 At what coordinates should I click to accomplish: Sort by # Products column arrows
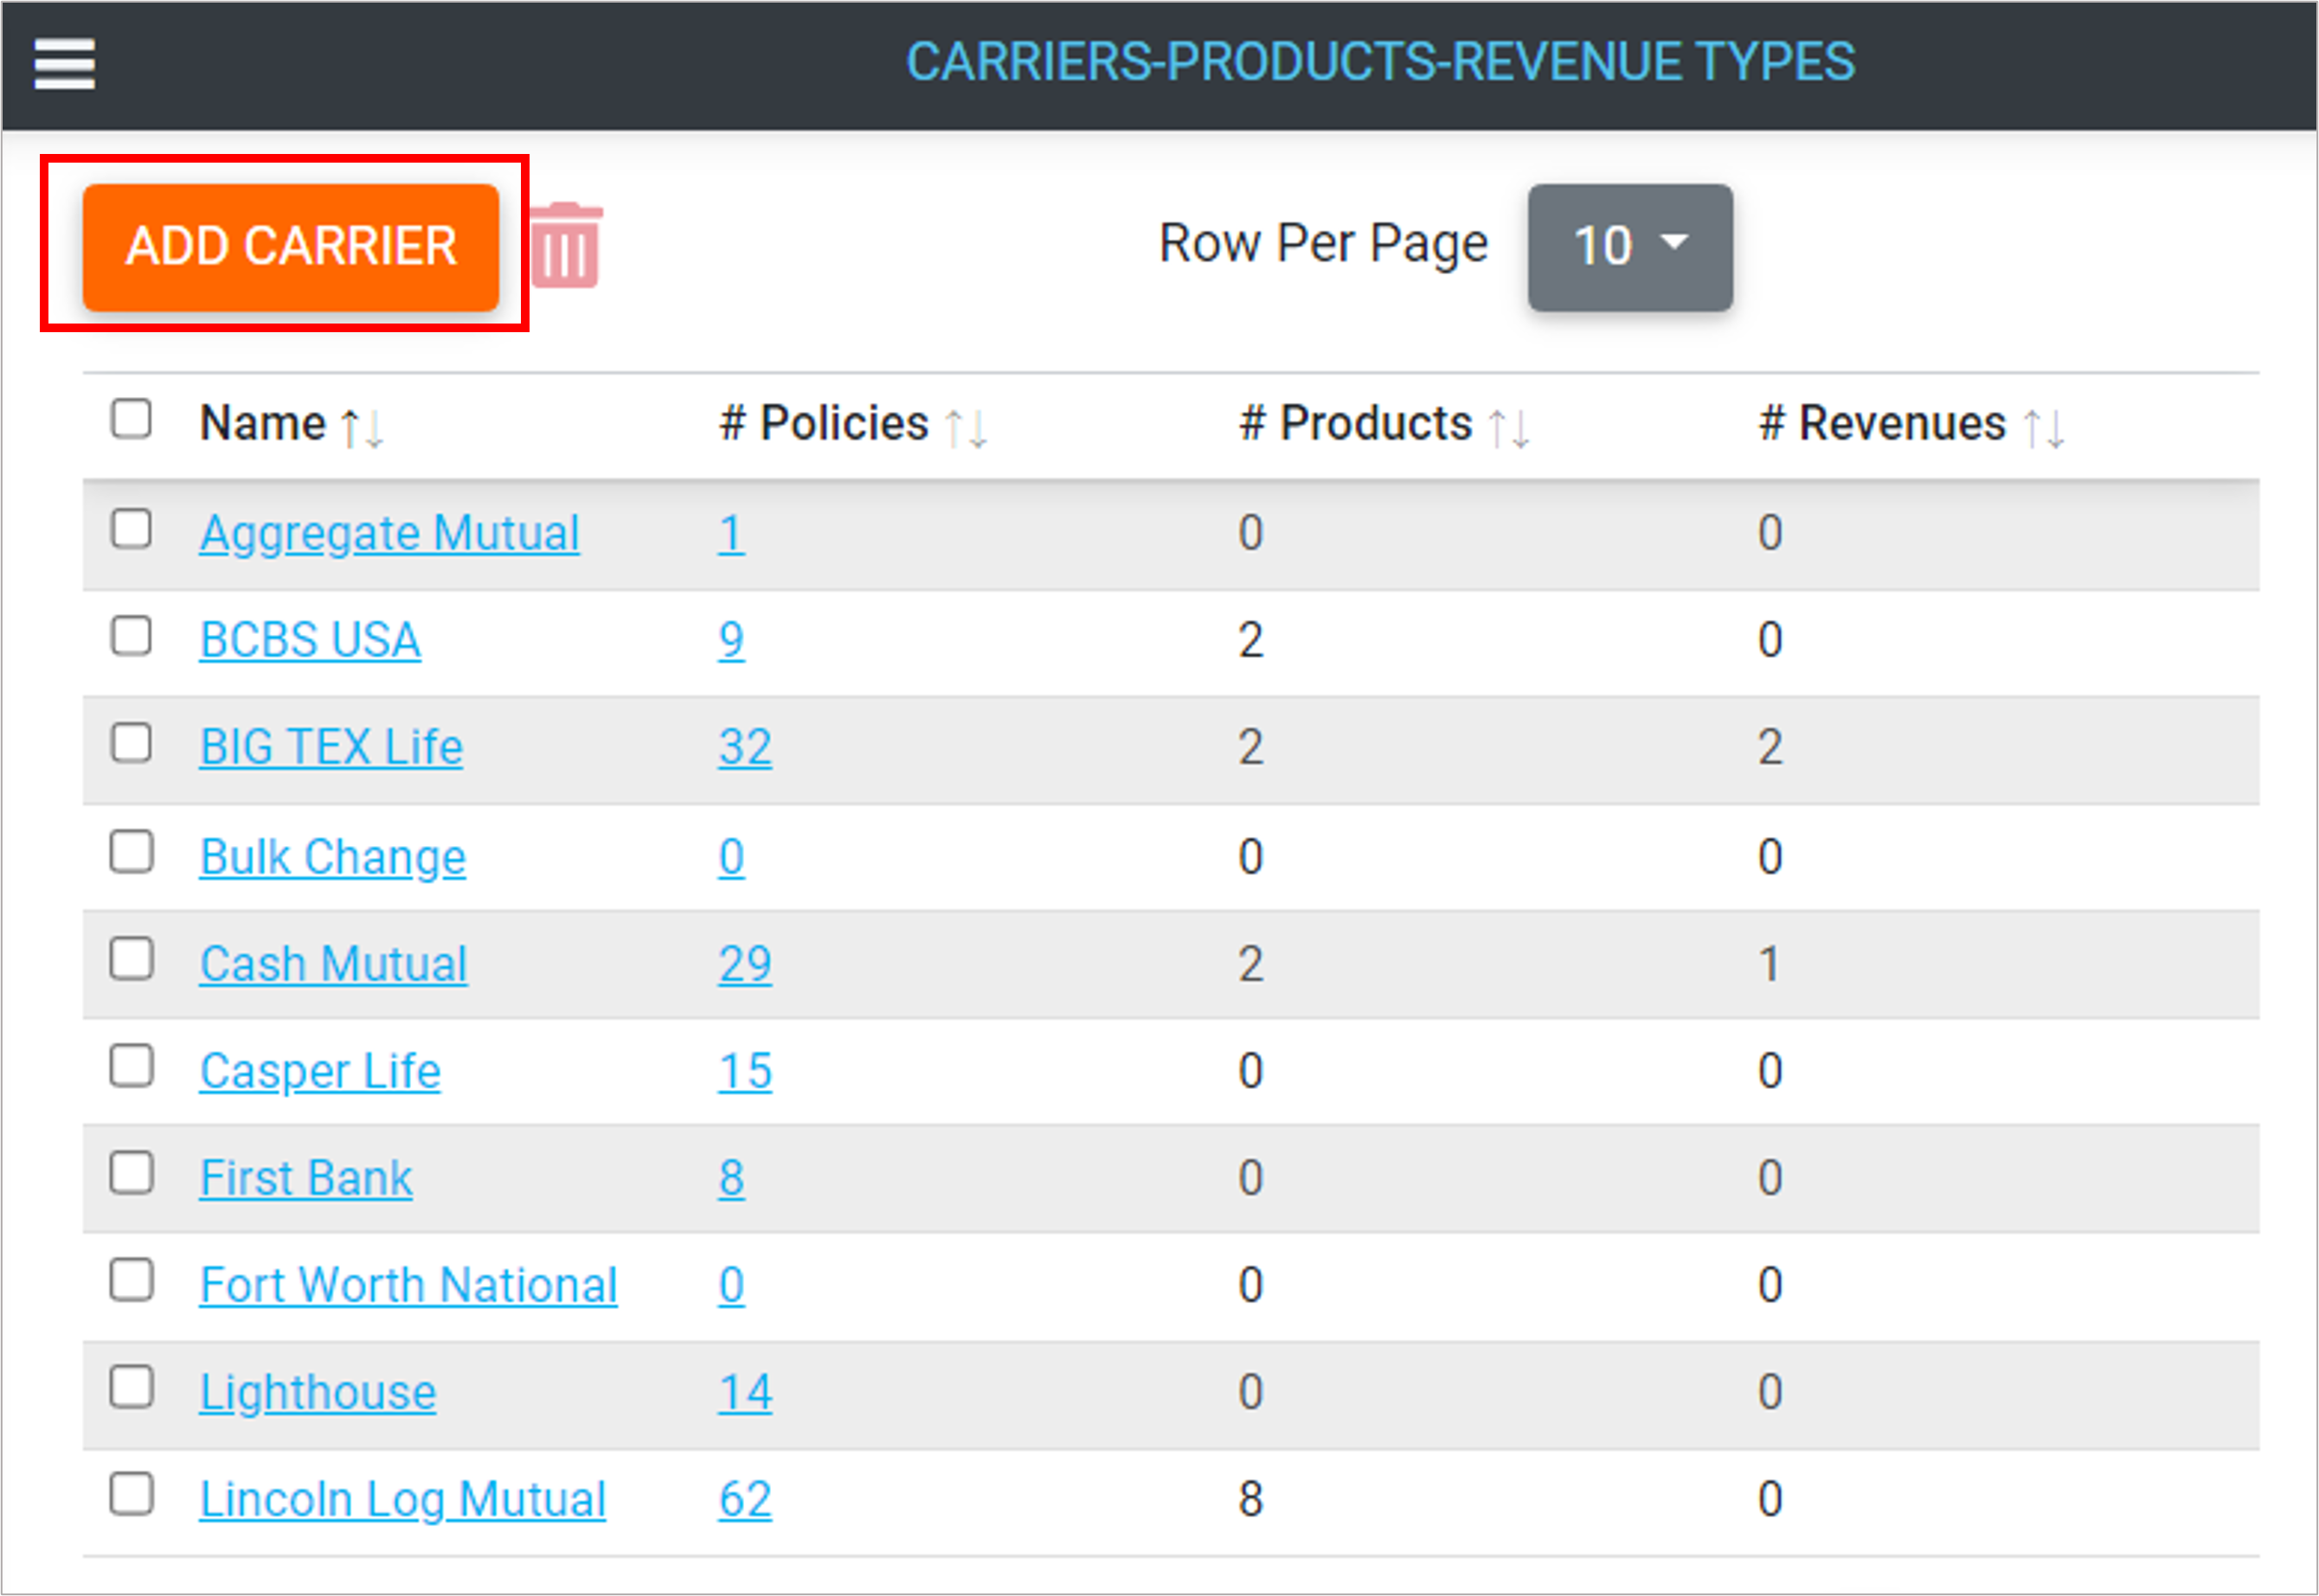coord(1508,428)
